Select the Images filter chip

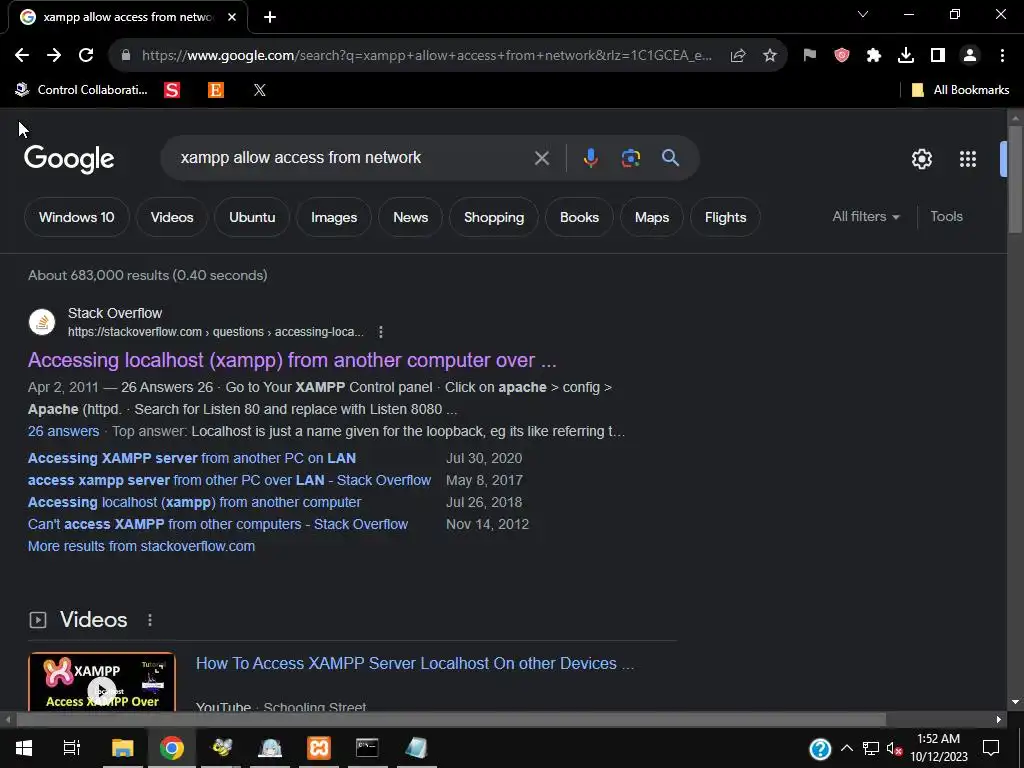[x=334, y=217]
